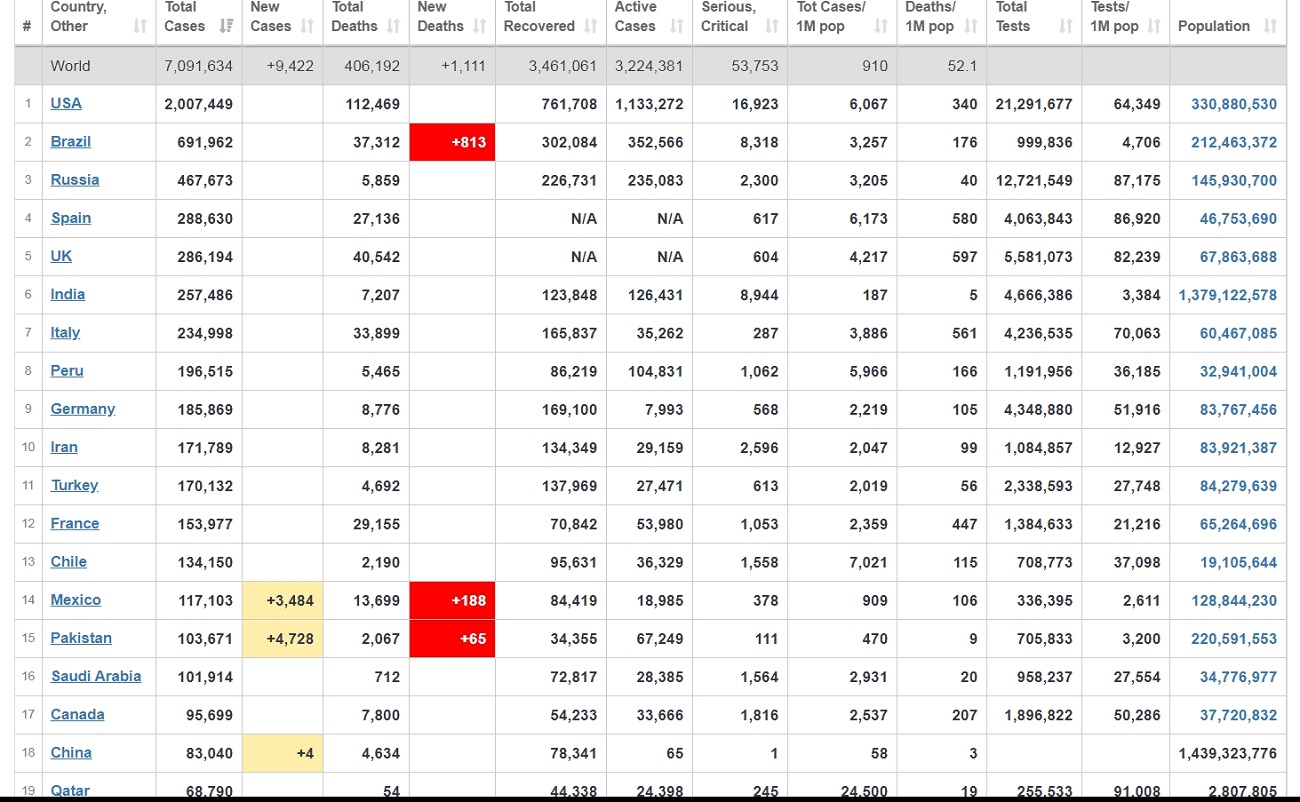Open Brazil population figure 212,463,372
1300x802 pixels.
[x=1234, y=142]
